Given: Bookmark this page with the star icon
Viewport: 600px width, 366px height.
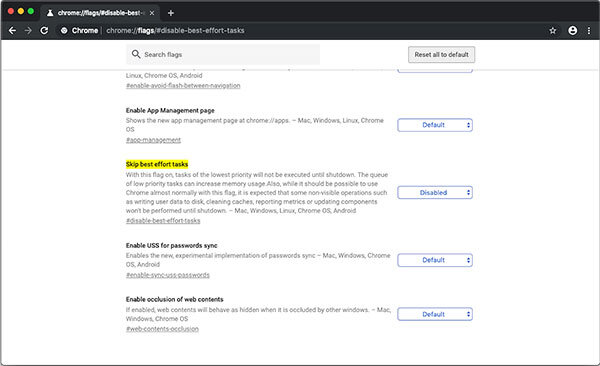Looking at the screenshot, I should point(553,31).
